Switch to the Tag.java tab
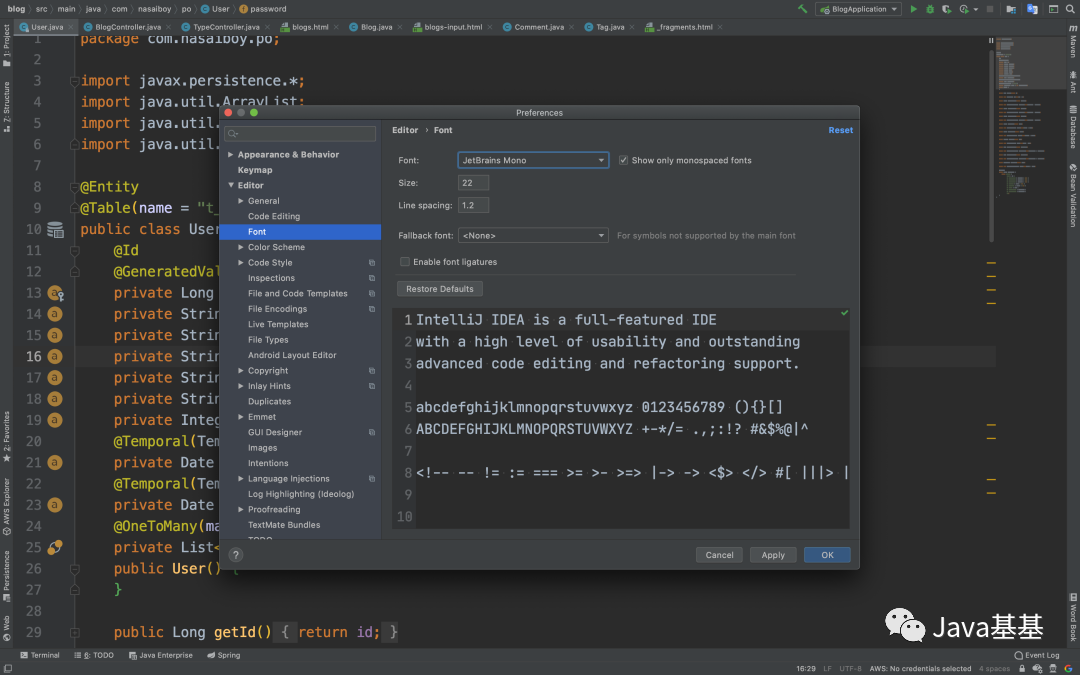Viewport: 1080px width, 675px height. coord(610,27)
